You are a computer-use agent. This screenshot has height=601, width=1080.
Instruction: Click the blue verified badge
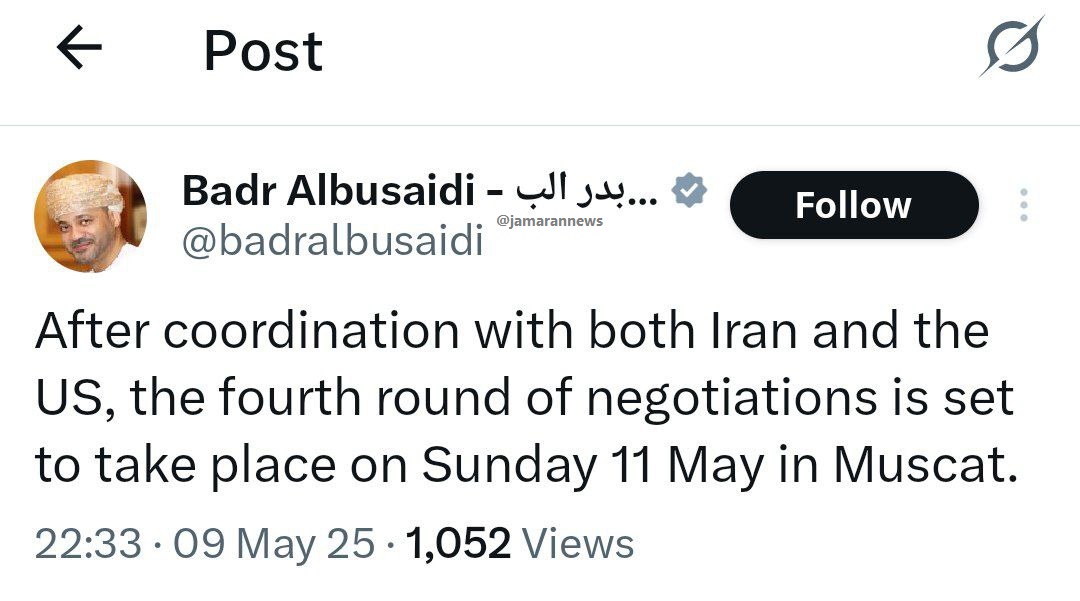(690, 189)
